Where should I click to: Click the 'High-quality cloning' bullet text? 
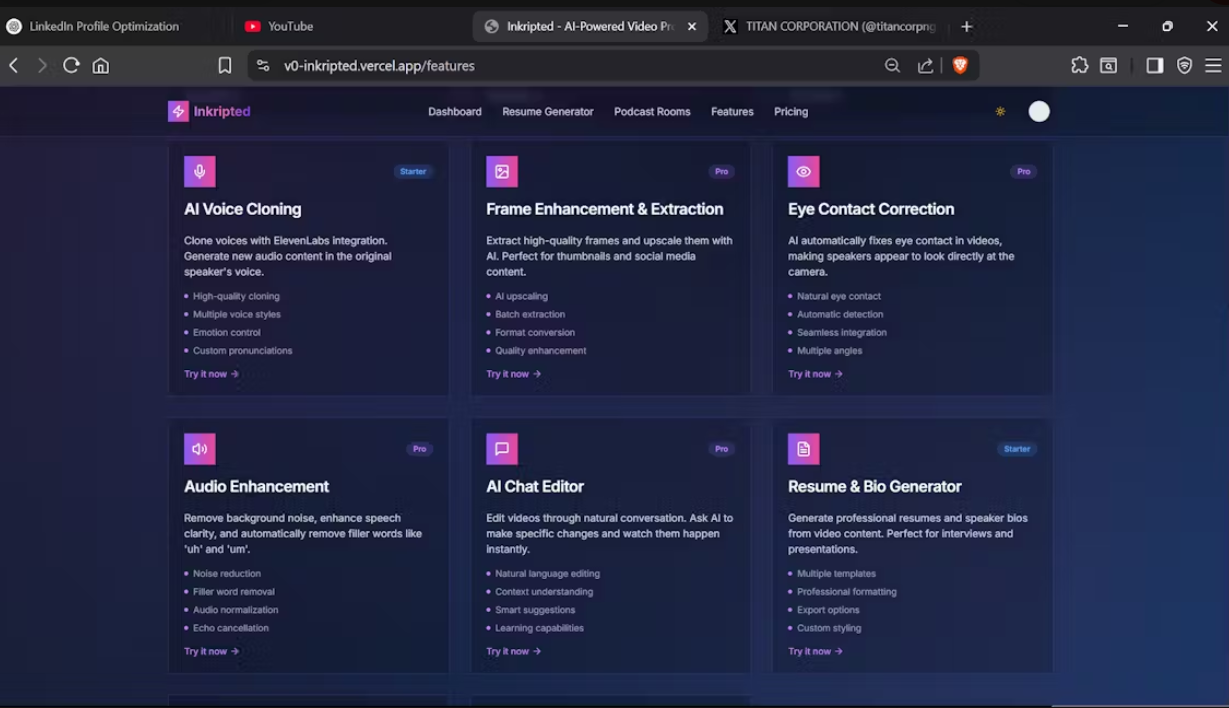[236, 296]
